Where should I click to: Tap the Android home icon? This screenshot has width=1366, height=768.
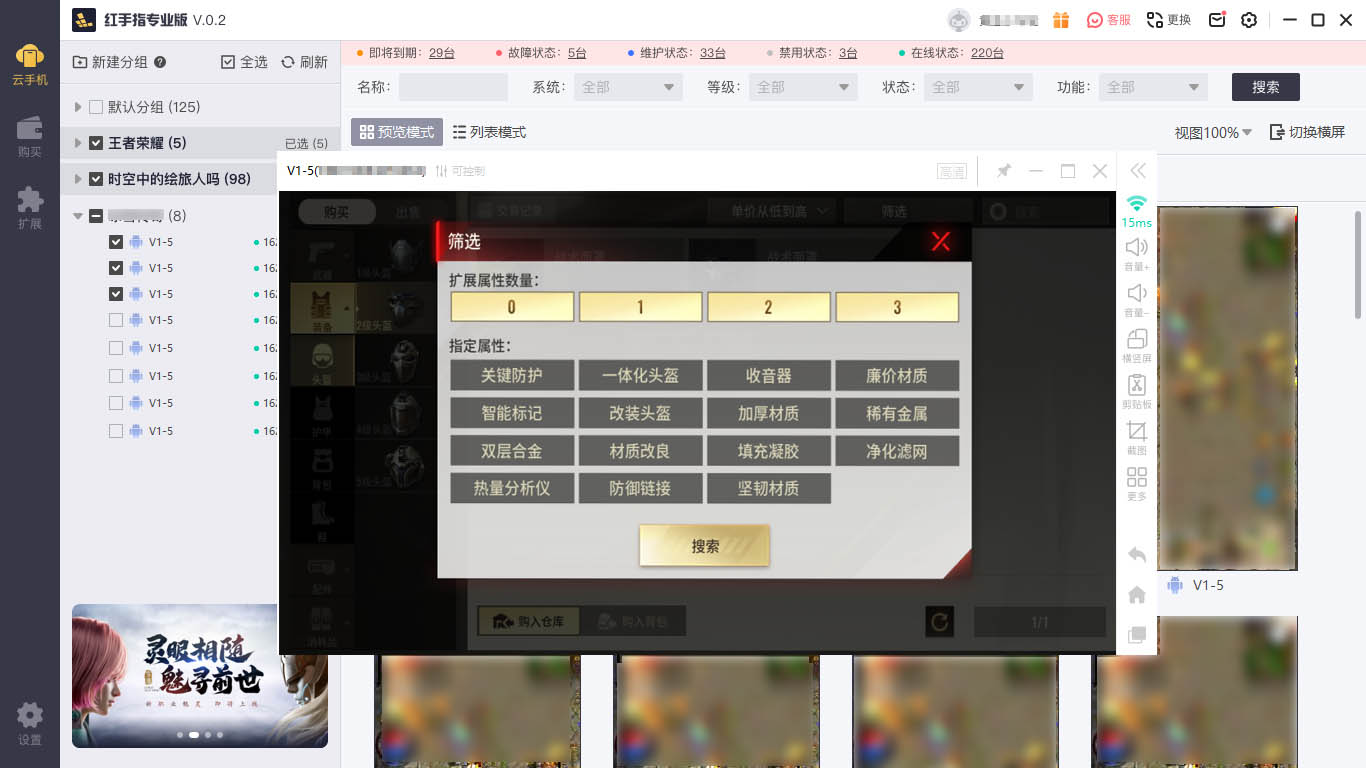point(1136,595)
